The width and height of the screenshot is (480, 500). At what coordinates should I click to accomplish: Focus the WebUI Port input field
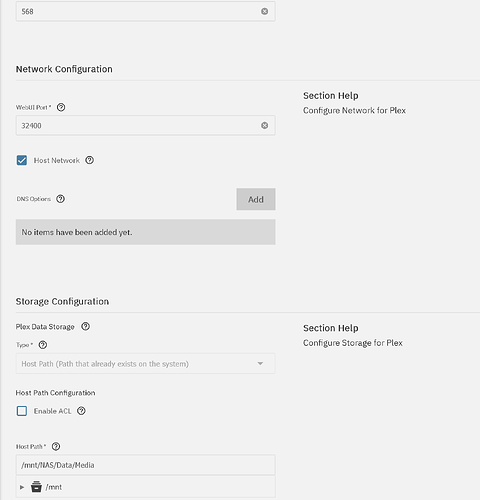click(145, 125)
